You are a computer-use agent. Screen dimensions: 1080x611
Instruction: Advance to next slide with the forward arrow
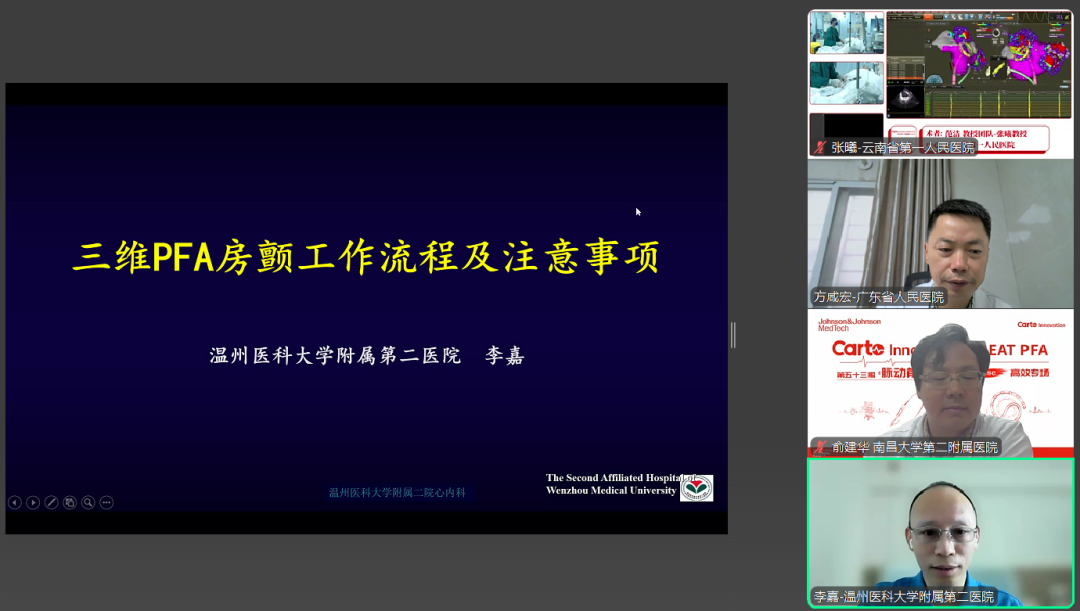(x=33, y=502)
